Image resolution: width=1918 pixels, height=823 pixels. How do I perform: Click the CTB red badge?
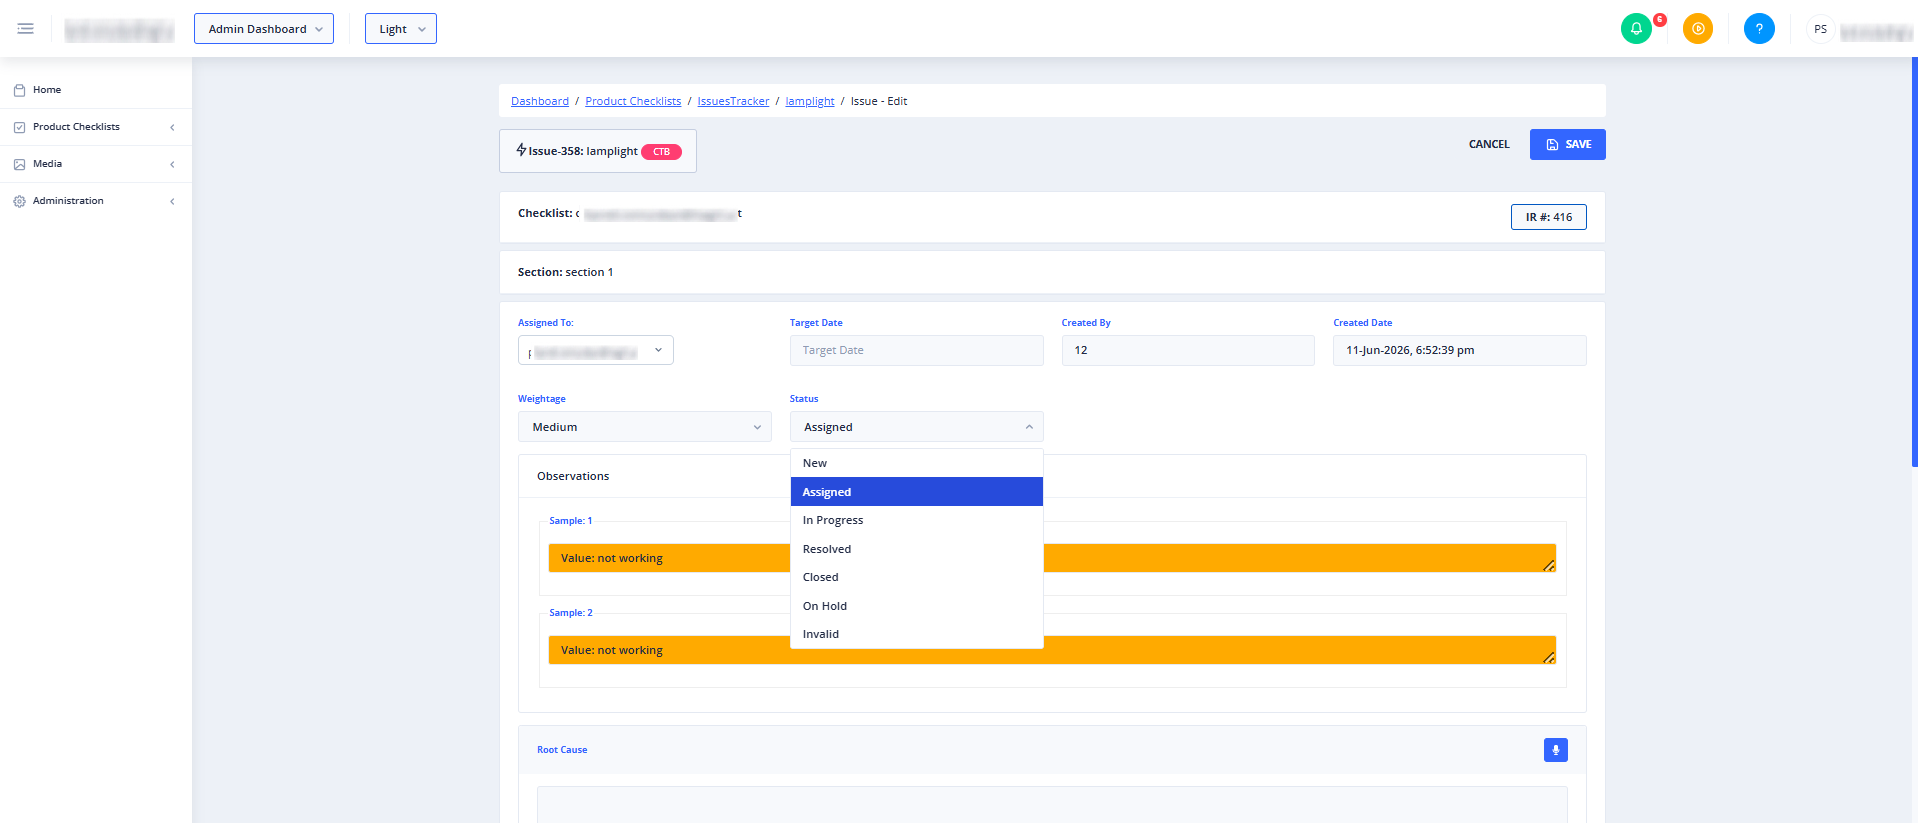click(662, 152)
